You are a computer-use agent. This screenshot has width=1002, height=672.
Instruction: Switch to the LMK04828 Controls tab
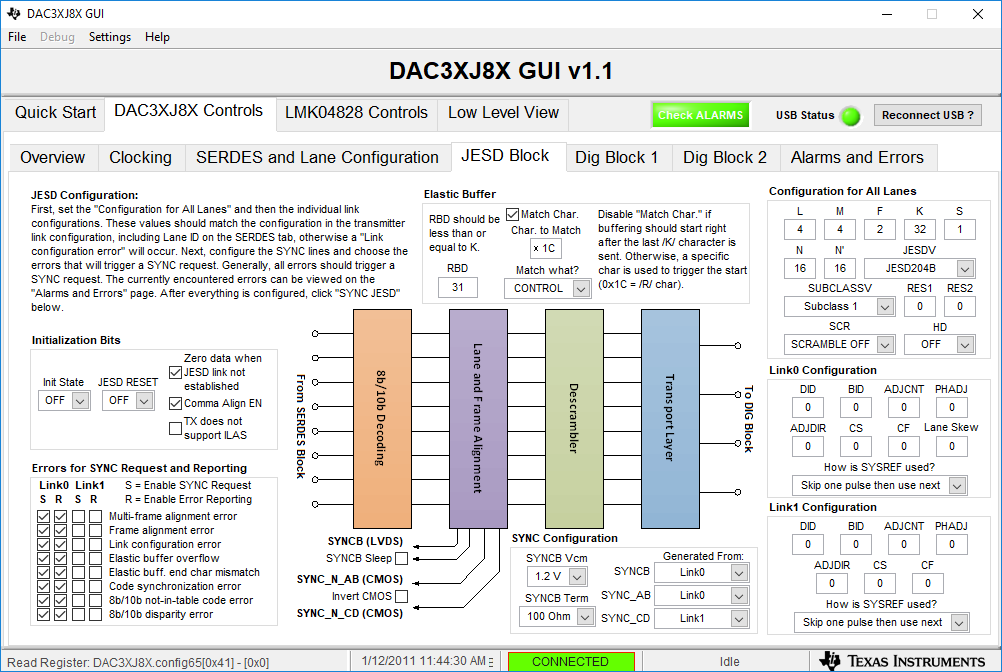tap(356, 113)
